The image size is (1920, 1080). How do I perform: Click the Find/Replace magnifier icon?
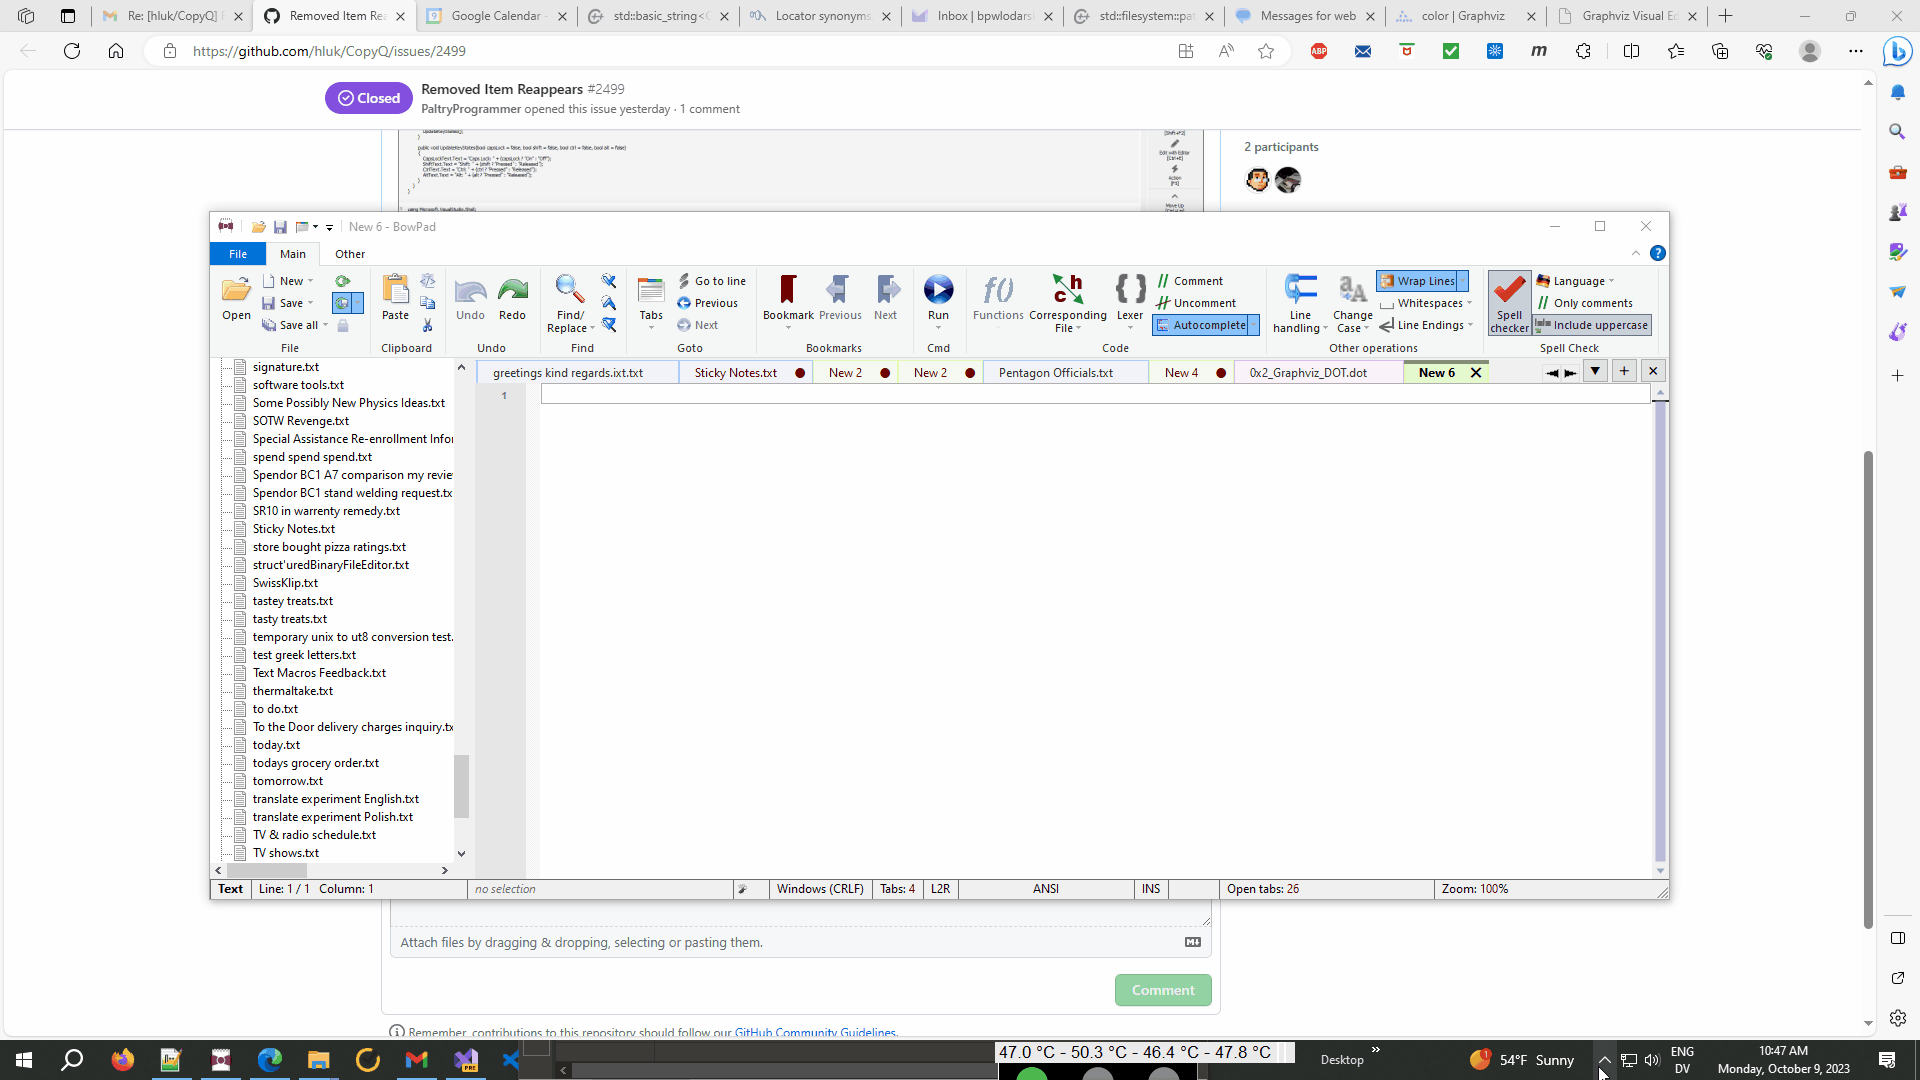[570, 290]
